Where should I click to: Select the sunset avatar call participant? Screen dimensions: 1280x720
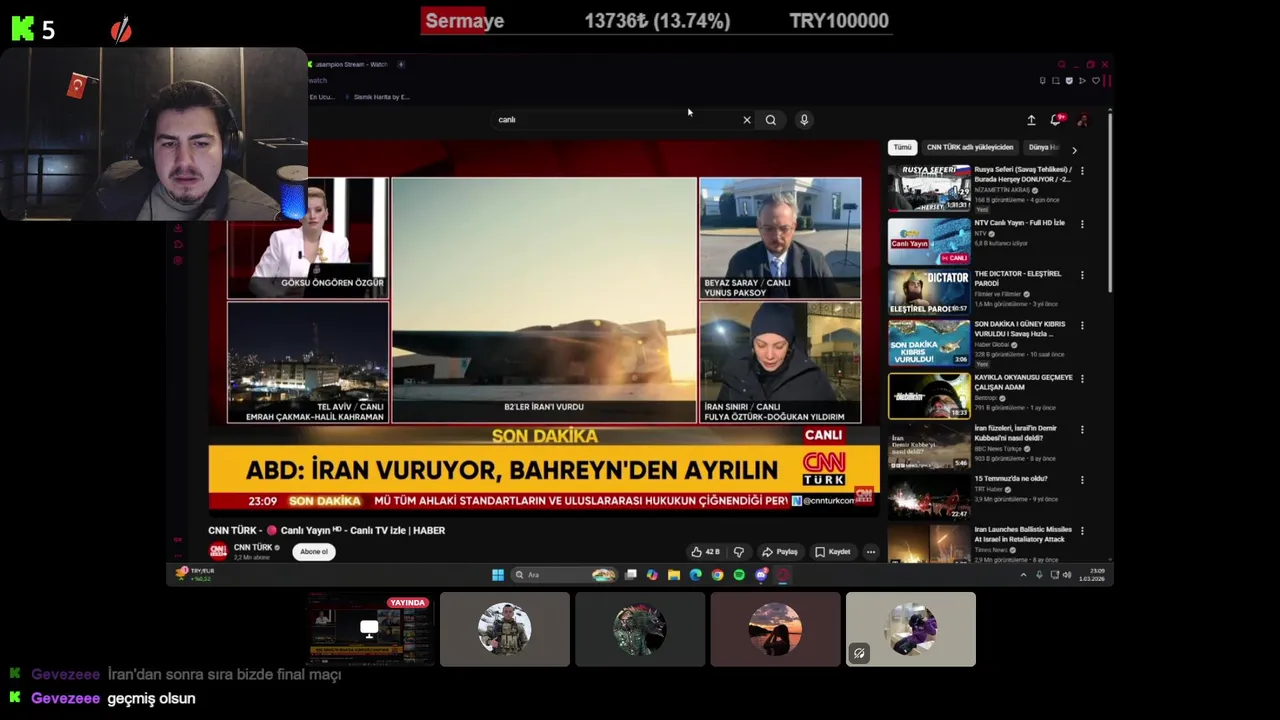[x=775, y=629]
